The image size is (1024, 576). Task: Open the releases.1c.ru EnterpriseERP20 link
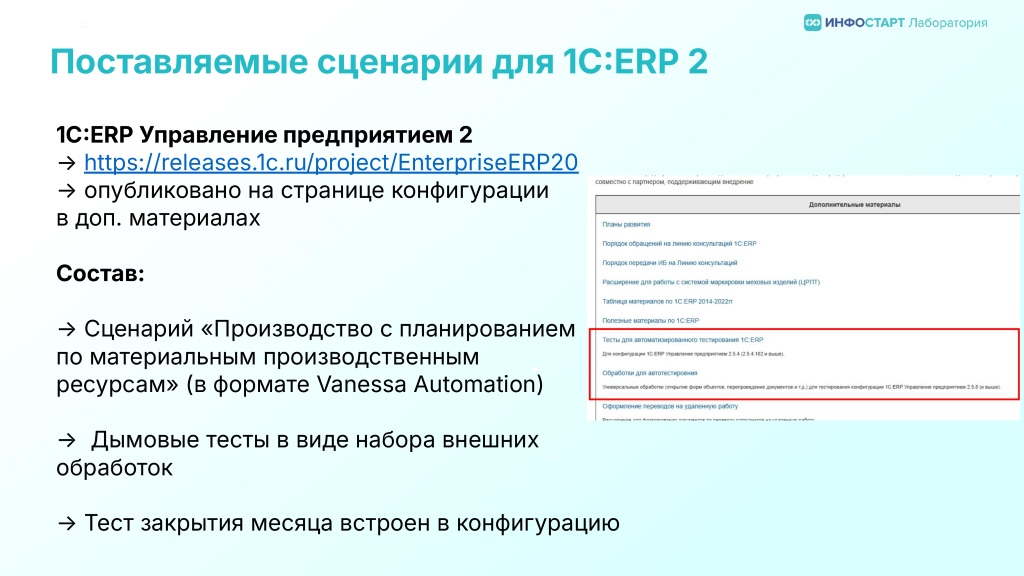331,163
